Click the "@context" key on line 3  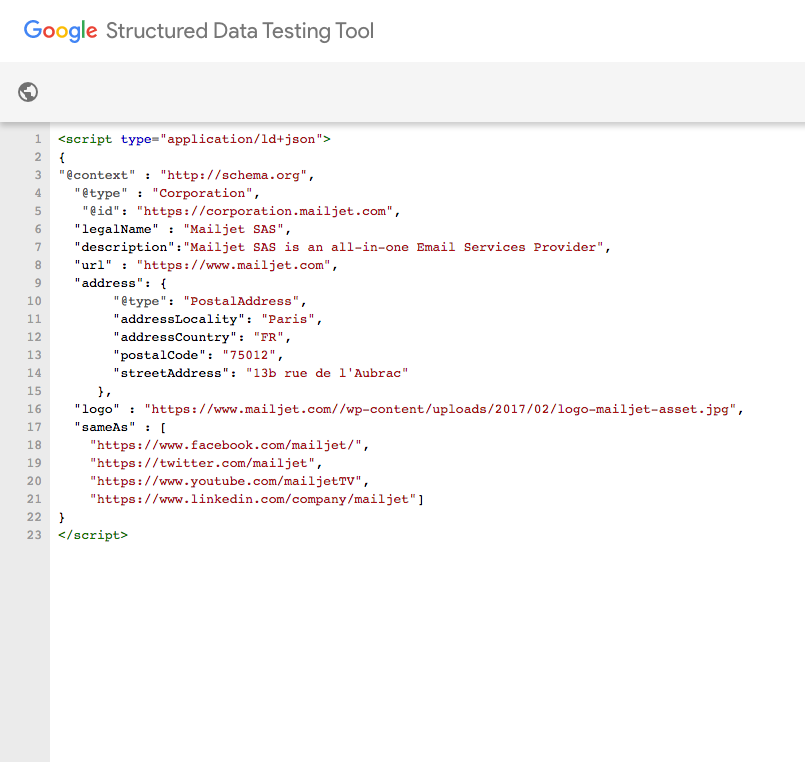pyautogui.click(x=97, y=175)
